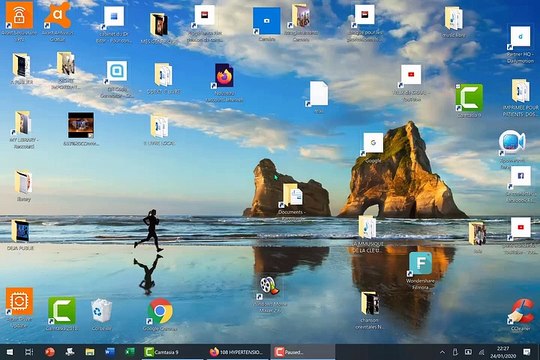Open the Facebook shortcut on the desktop
This screenshot has height=360, width=540.
click(520, 176)
